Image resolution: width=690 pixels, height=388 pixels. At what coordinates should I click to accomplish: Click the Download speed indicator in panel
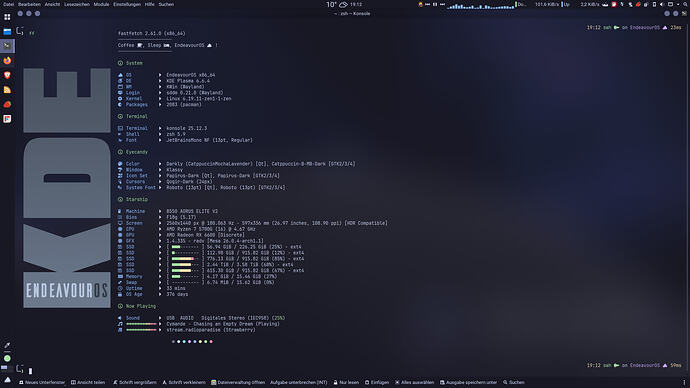[537, 4]
